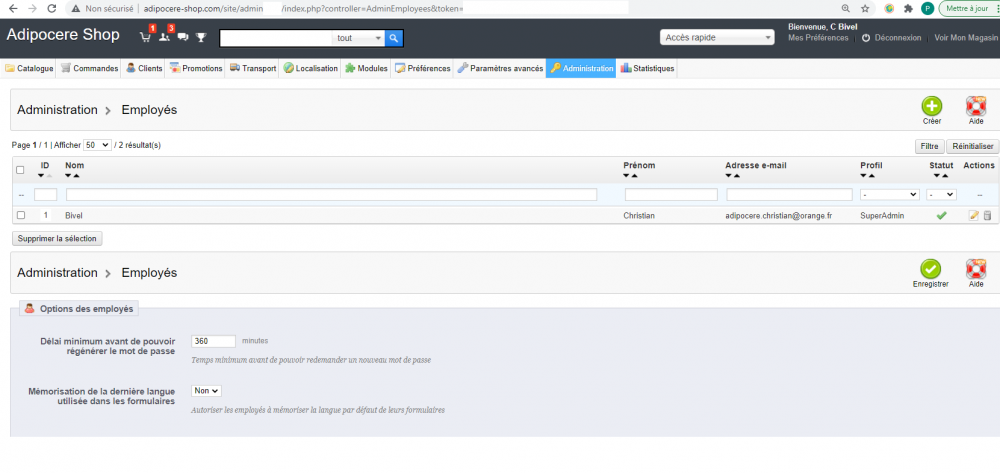The image size is (1000, 473).
Task: Tick the select-all checkbox in table header
Action: pyautogui.click(x=20, y=170)
